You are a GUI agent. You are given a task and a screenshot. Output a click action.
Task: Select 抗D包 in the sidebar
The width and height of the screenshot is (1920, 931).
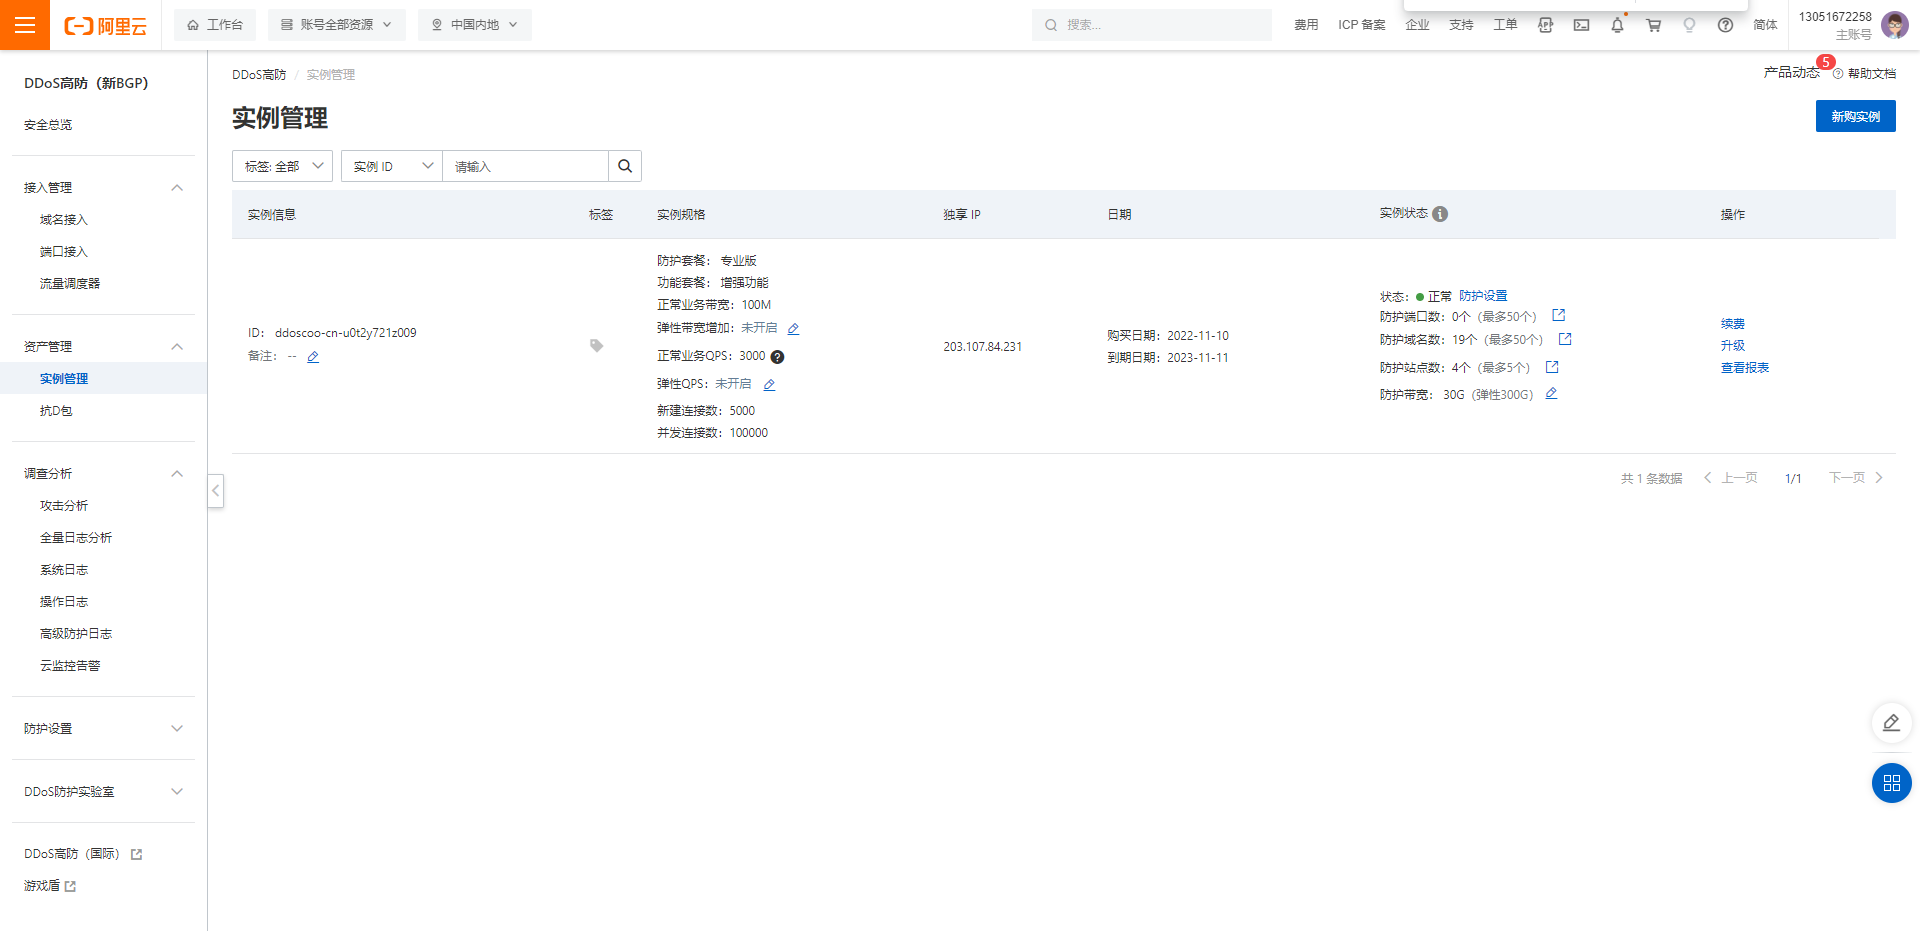pos(56,411)
